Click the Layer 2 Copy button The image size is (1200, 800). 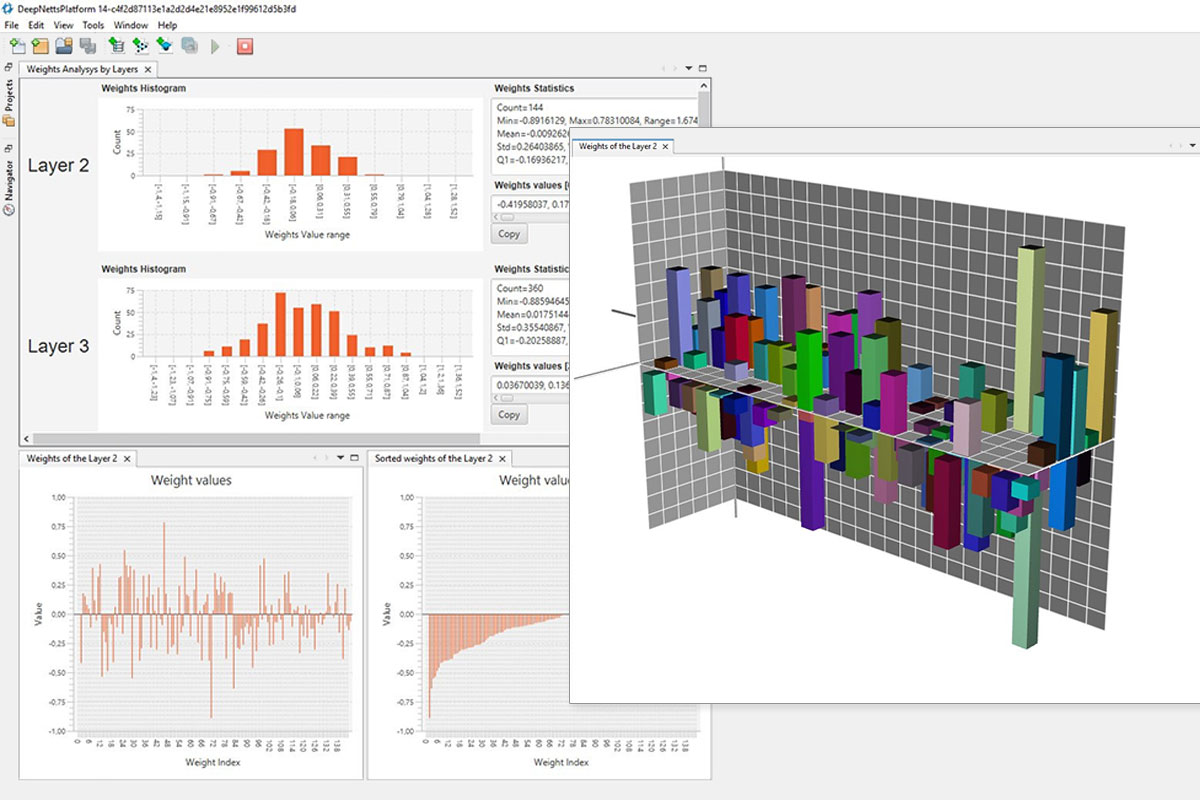(x=509, y=234)
